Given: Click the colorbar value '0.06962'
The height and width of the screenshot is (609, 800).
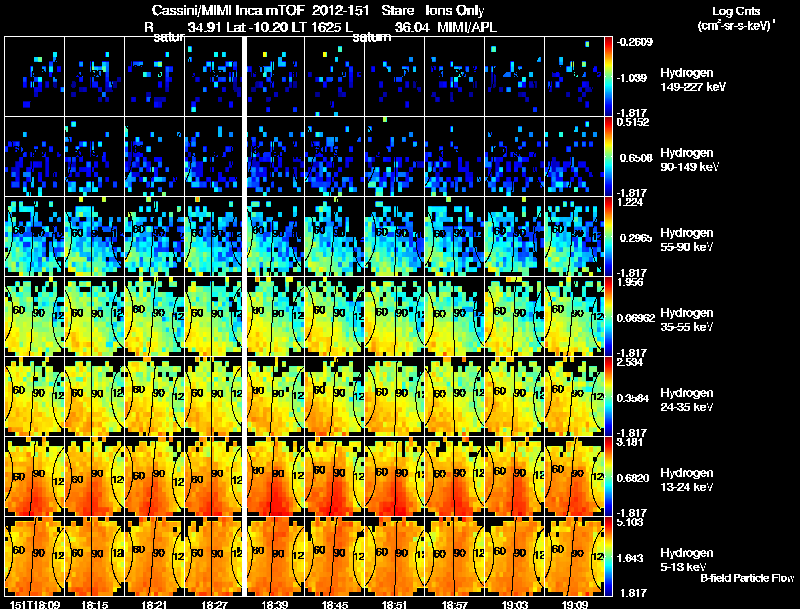Looking at the screenshot, I should click(636, 318).
